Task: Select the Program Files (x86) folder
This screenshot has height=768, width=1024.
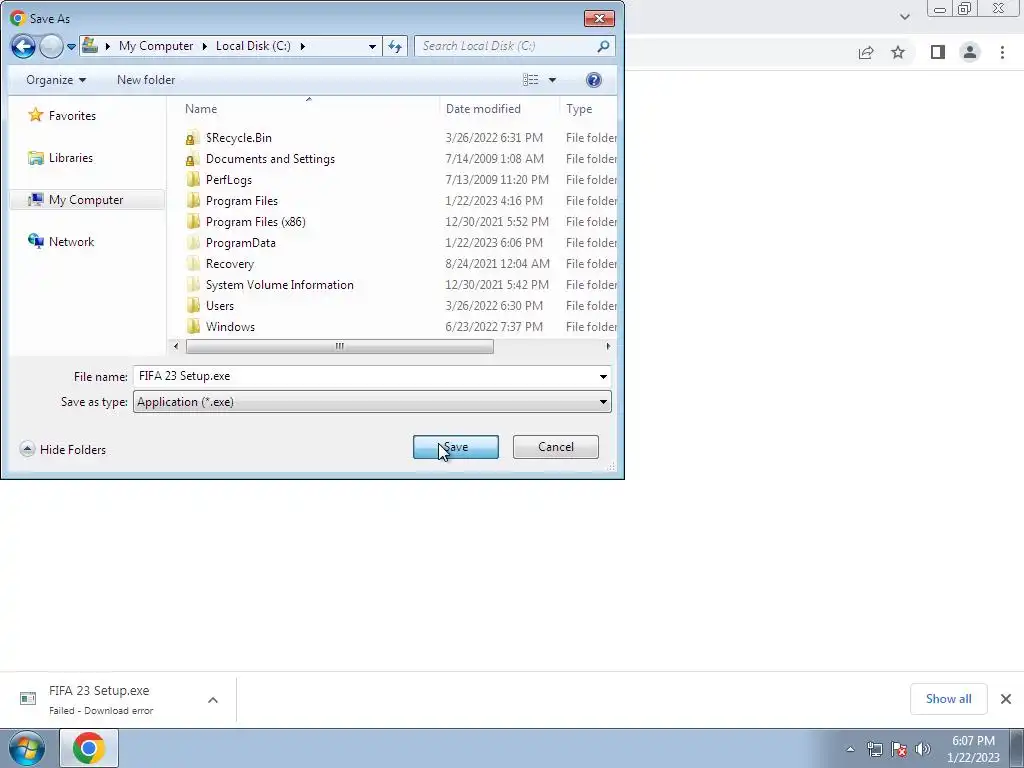Action: (255, 221)
